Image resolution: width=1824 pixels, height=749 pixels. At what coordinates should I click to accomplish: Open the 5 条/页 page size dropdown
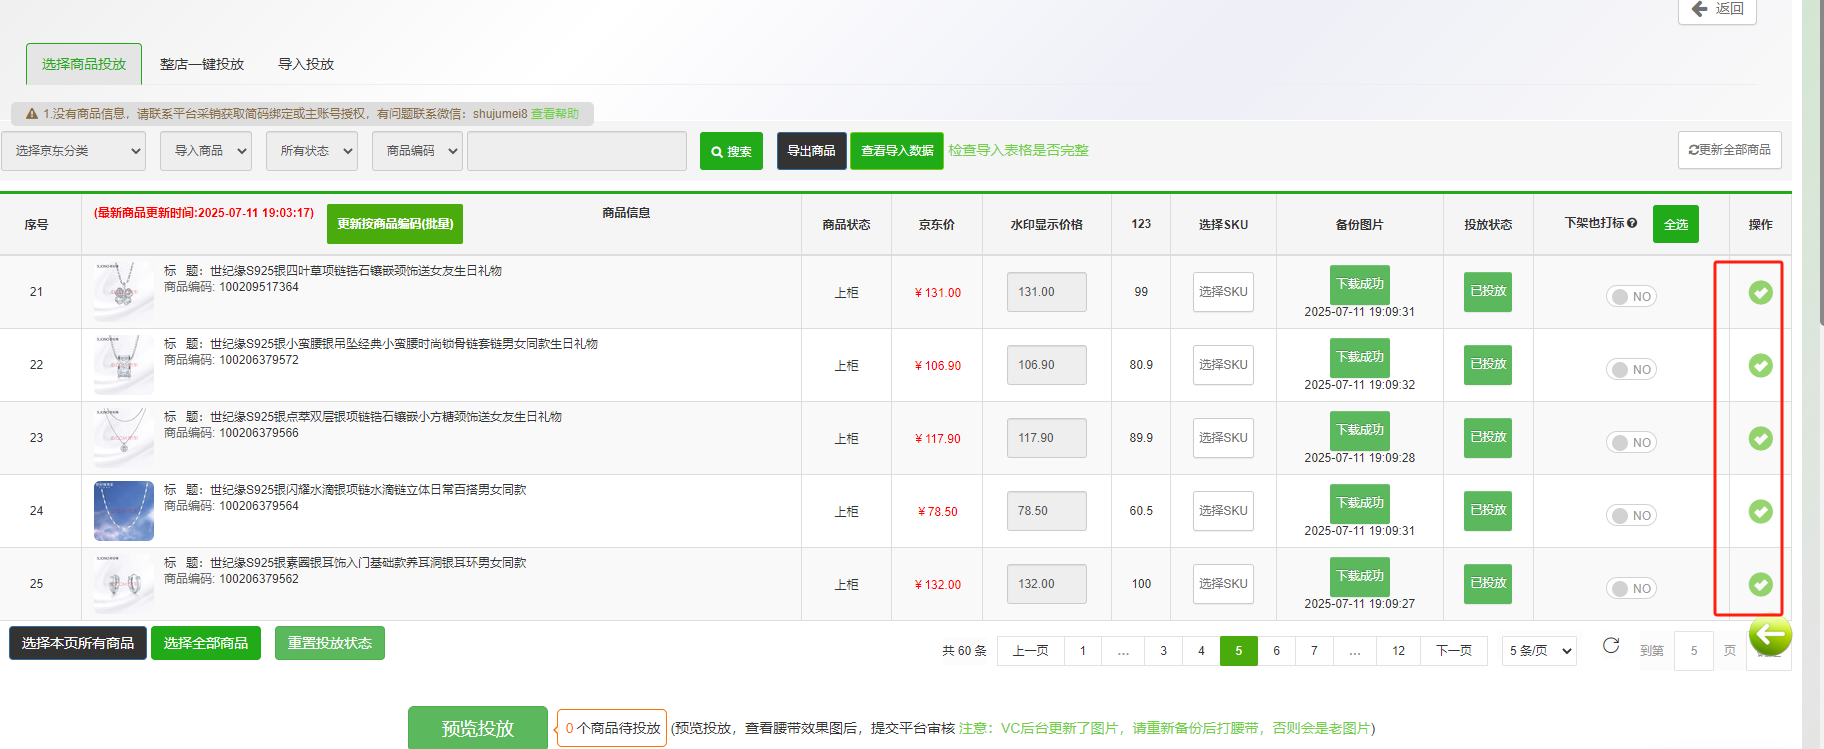point(1539,651)
